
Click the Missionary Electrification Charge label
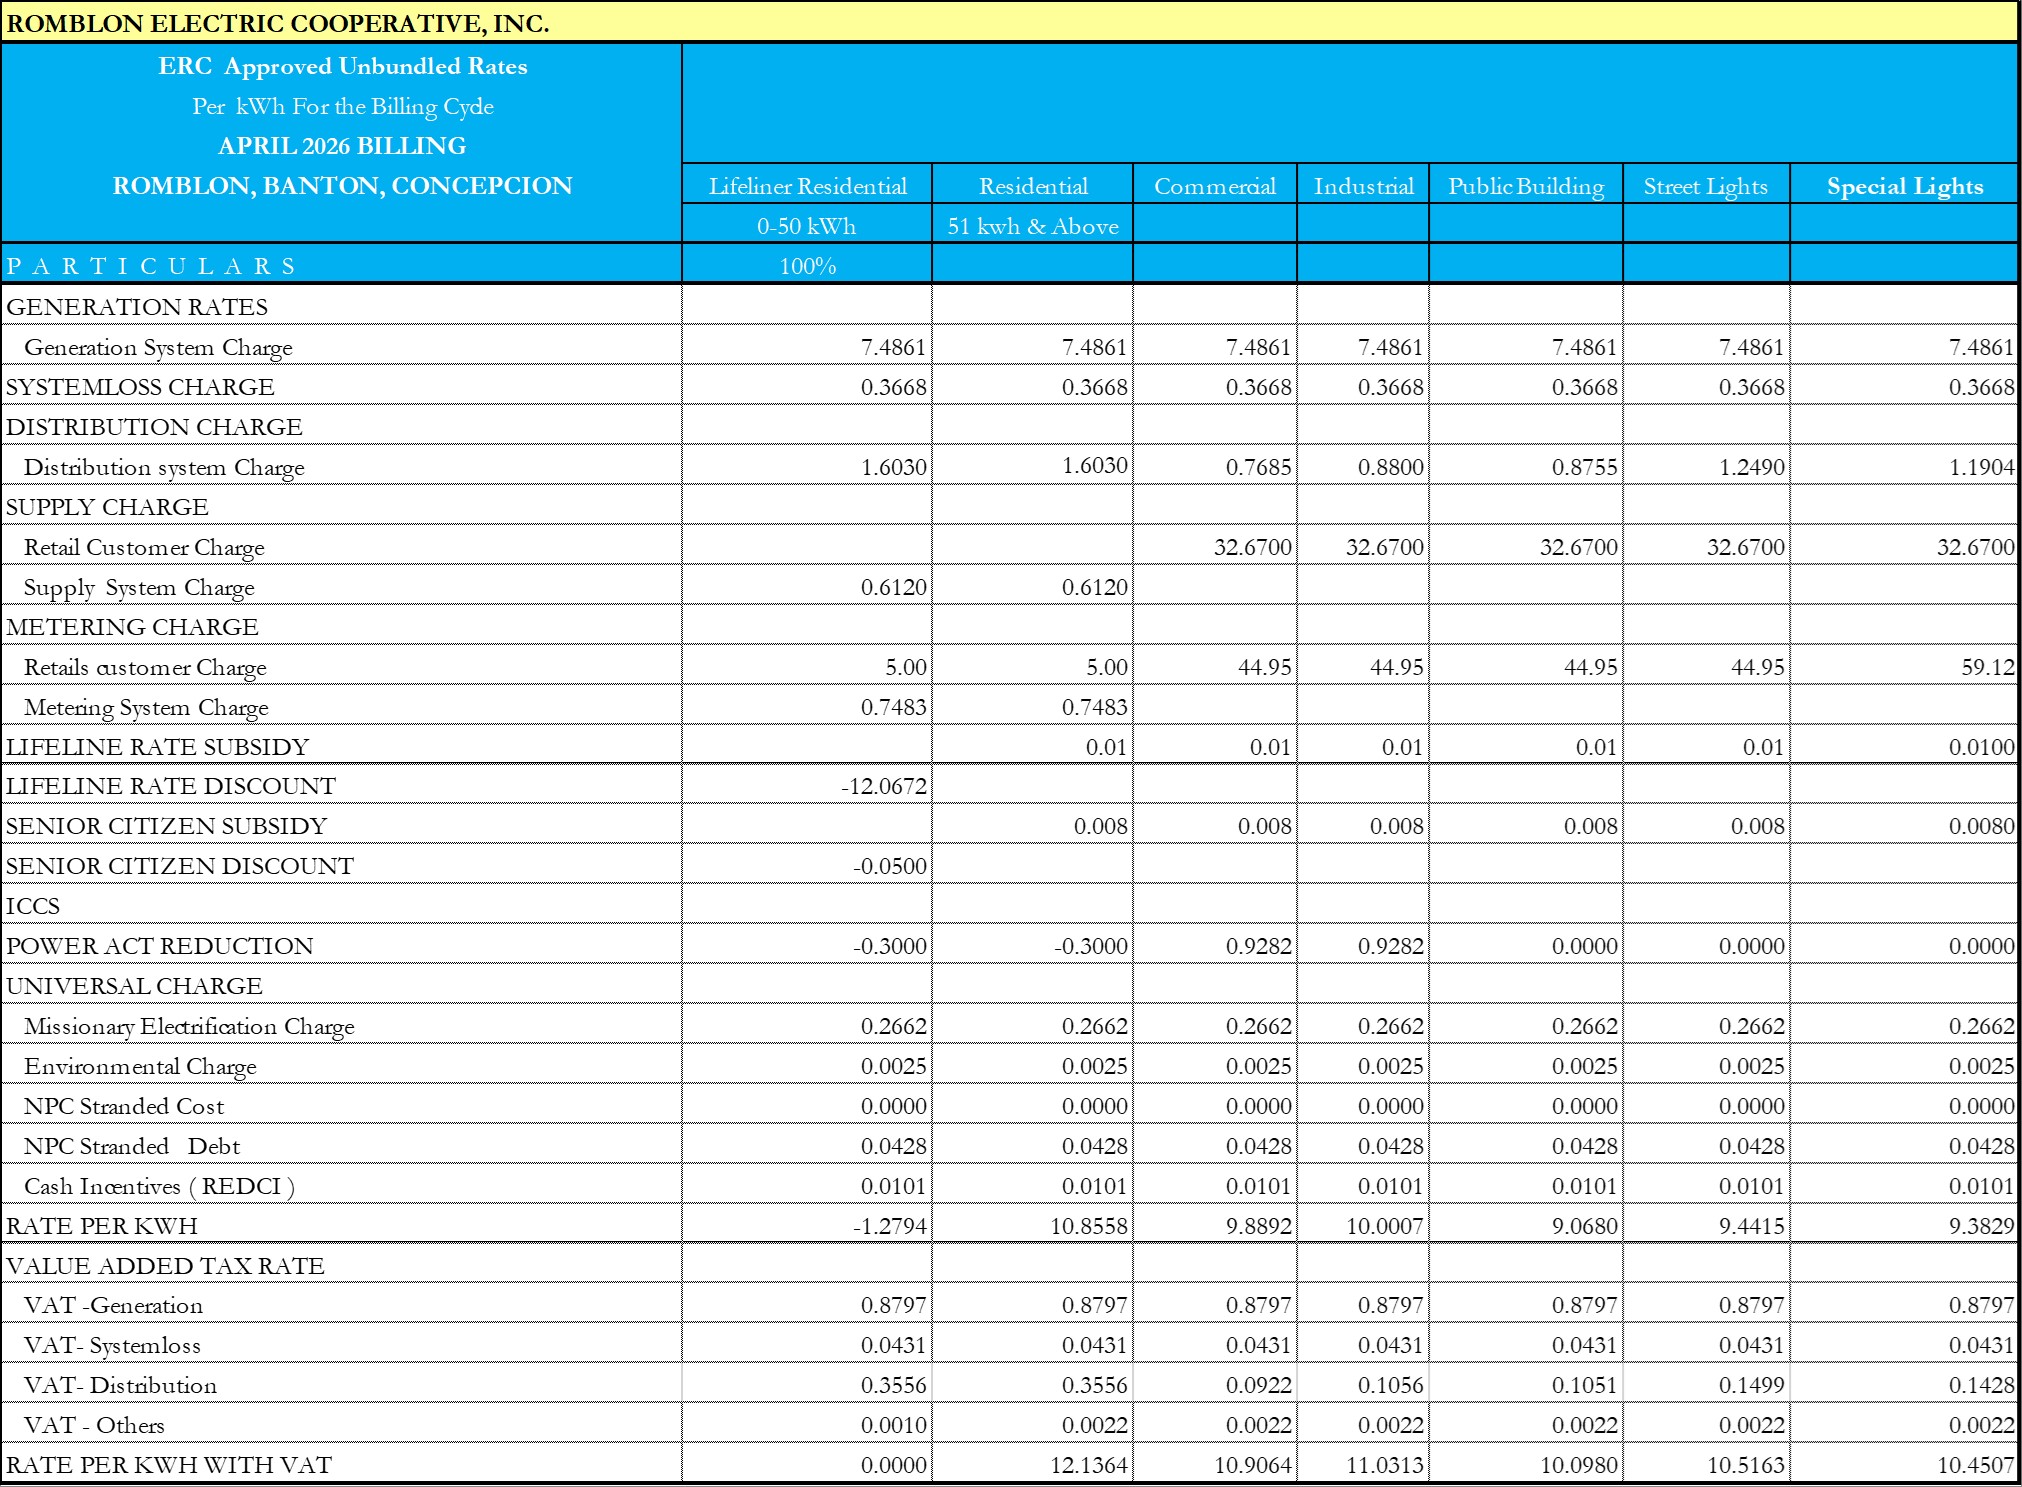click(189, 1026)
